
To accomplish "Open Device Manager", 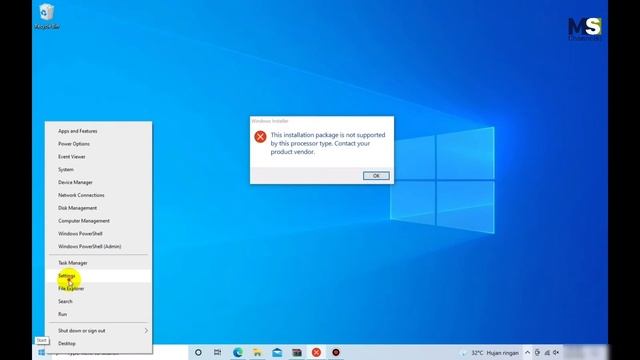I will 98,182.
